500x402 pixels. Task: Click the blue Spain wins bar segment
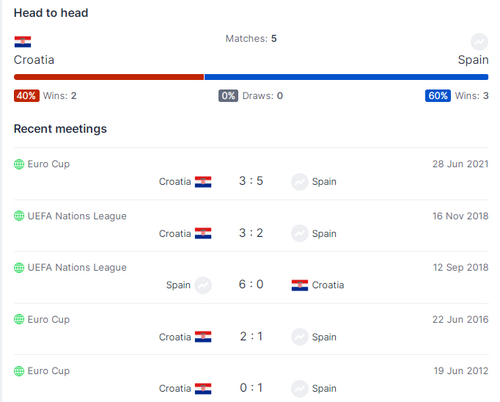coord(347,77)
